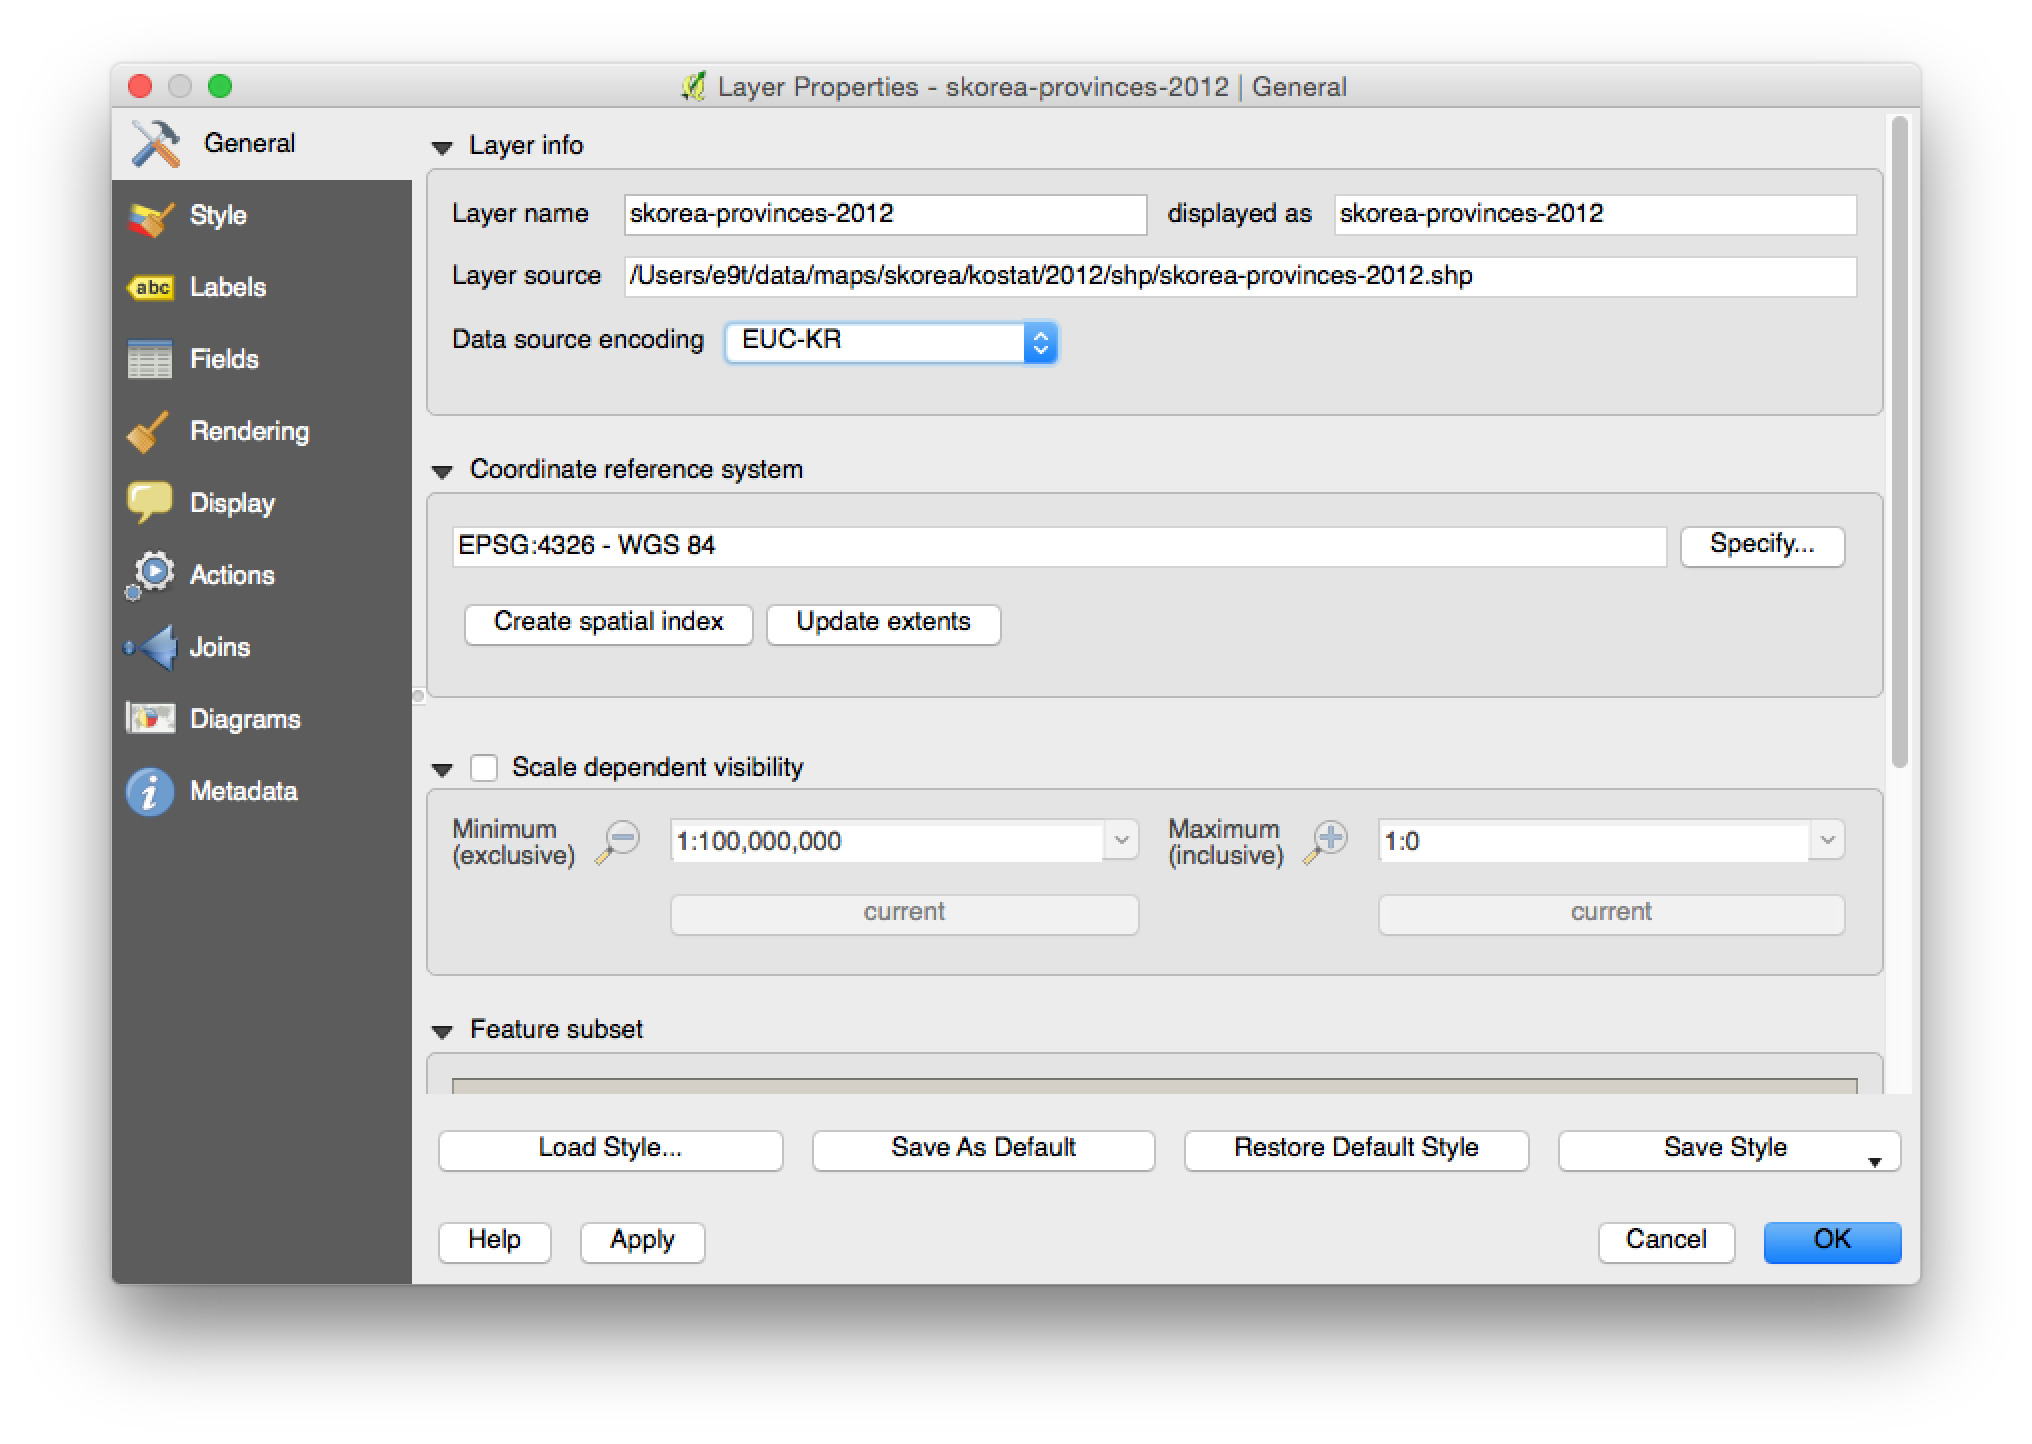The width and height of the screenshot is (2032, 1444).
Task: Switch to the Diagrams tab
Action: coord(244,719)
